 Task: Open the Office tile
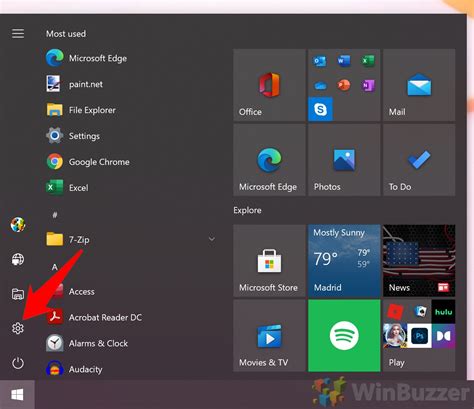point(269,85)
